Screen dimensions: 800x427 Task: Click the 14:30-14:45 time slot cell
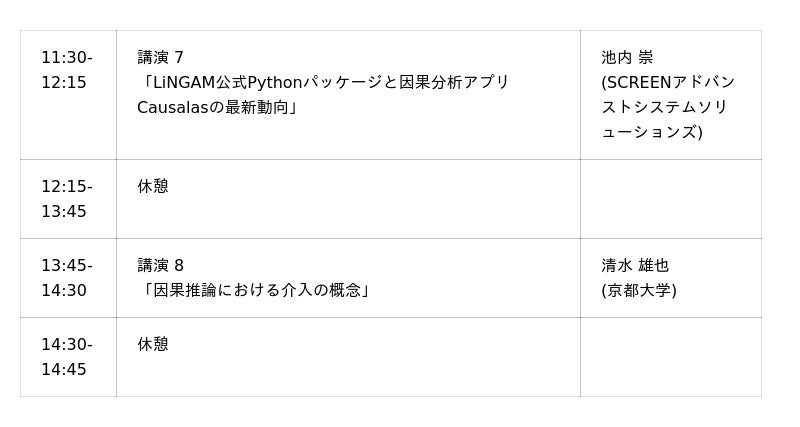tap(67, 357)
